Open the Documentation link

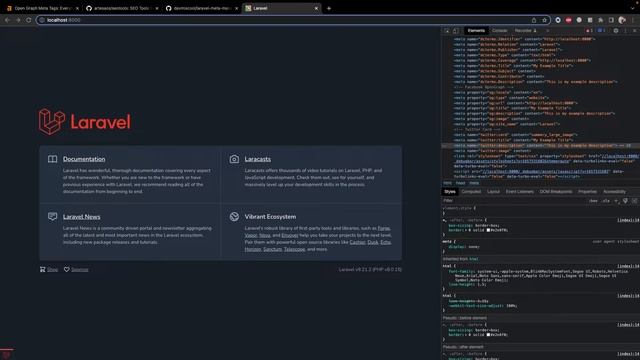(84, 159)
